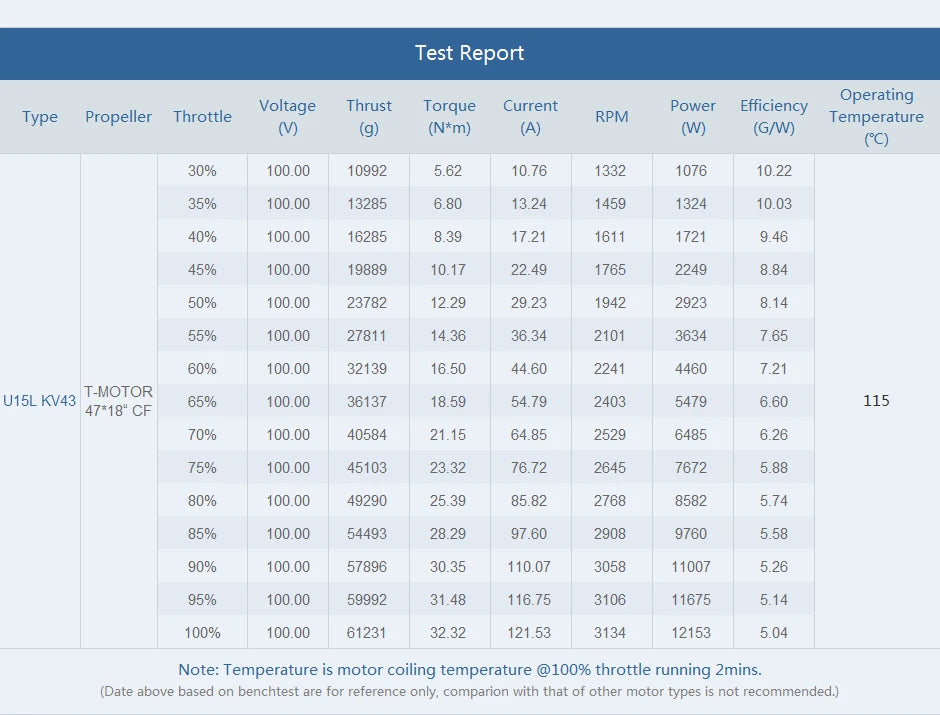
Task: Select thrust value 61231
Action: 367,632
